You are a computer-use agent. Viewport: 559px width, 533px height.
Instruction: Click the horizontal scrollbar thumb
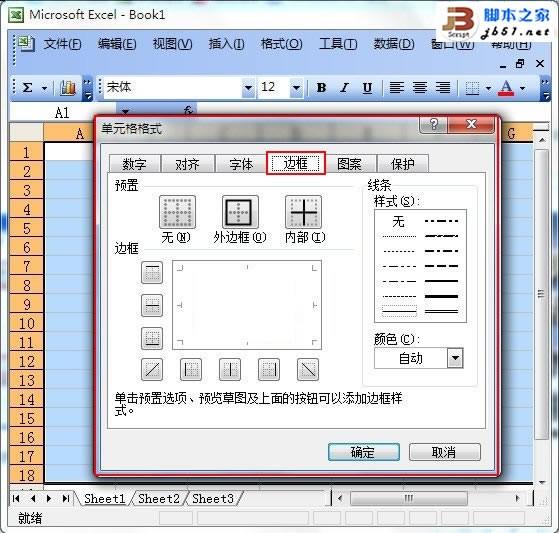409,498
